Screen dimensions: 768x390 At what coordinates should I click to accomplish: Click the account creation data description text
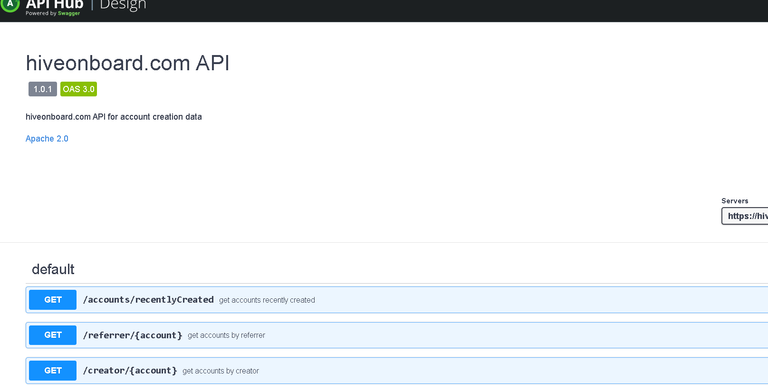(114, 117)
